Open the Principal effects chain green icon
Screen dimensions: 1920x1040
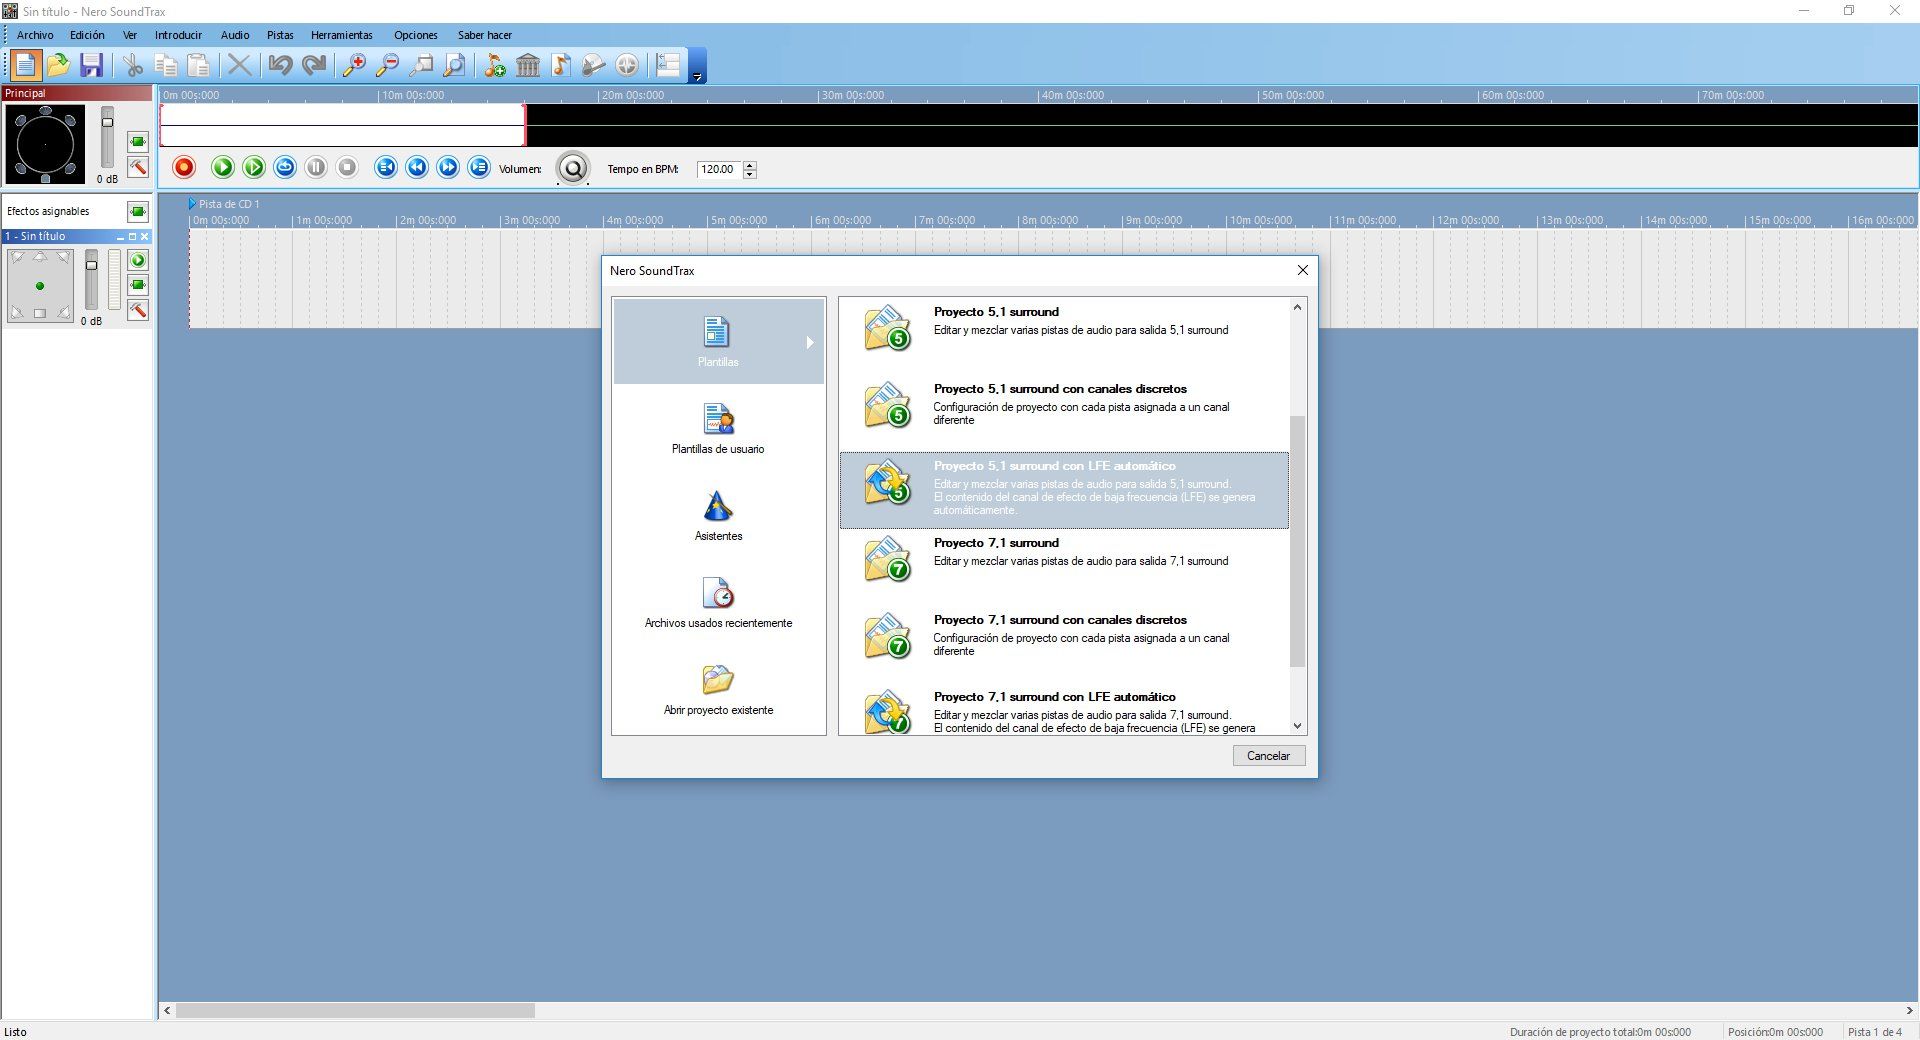(x=138, y=142)
